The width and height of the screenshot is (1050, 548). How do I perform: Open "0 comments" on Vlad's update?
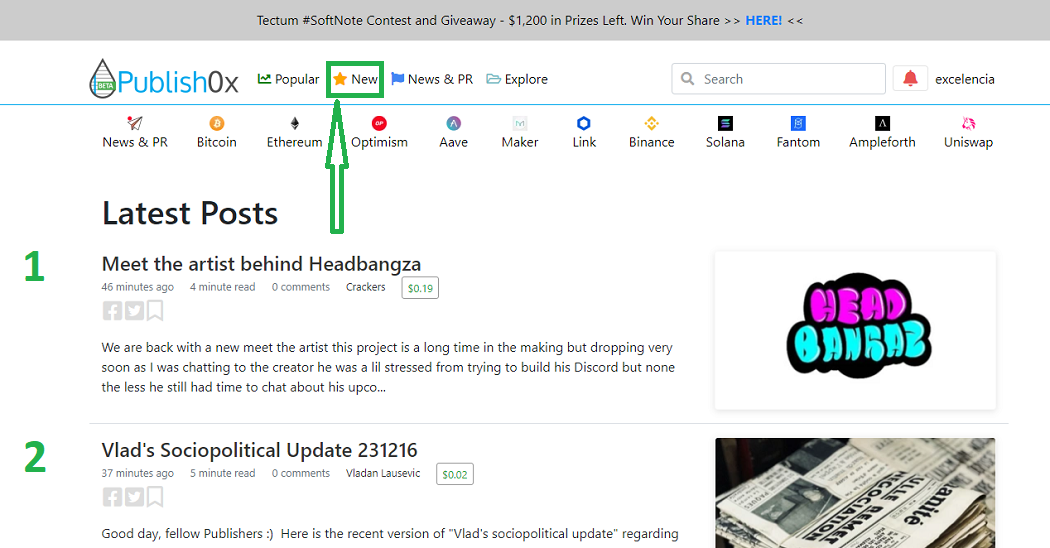coord(301,473)
